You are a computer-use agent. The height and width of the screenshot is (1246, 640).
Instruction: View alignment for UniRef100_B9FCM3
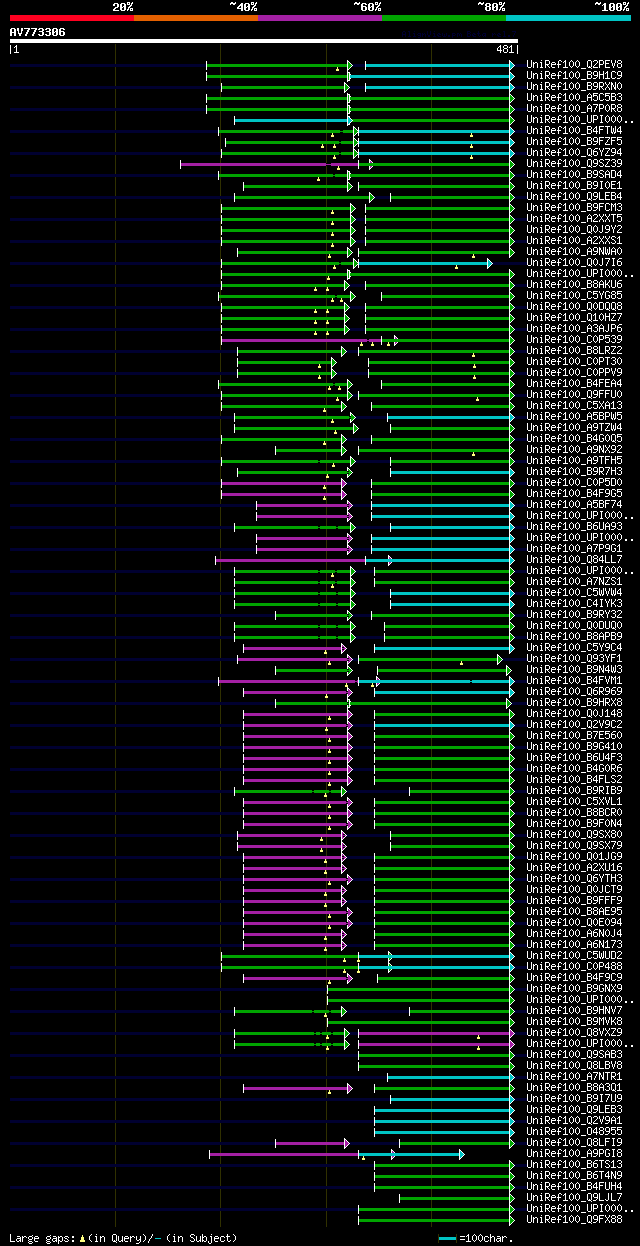pyautogui.click(x=574, y=207)
